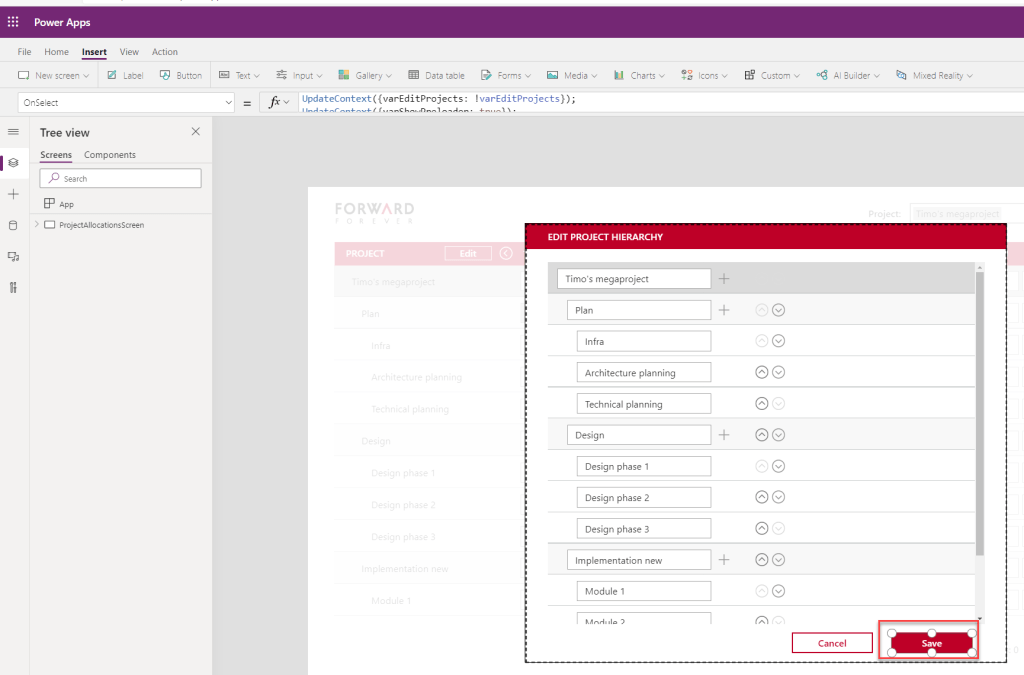1024x675 pixels.
Task: Open the New screen dropdown
Action: (54, 75)
